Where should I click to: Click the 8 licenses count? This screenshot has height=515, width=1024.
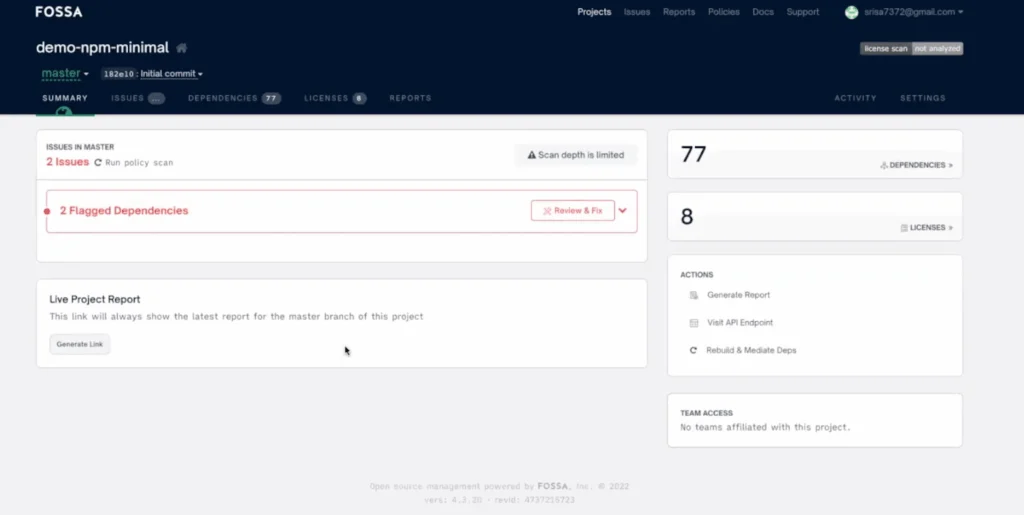(686, 217)
